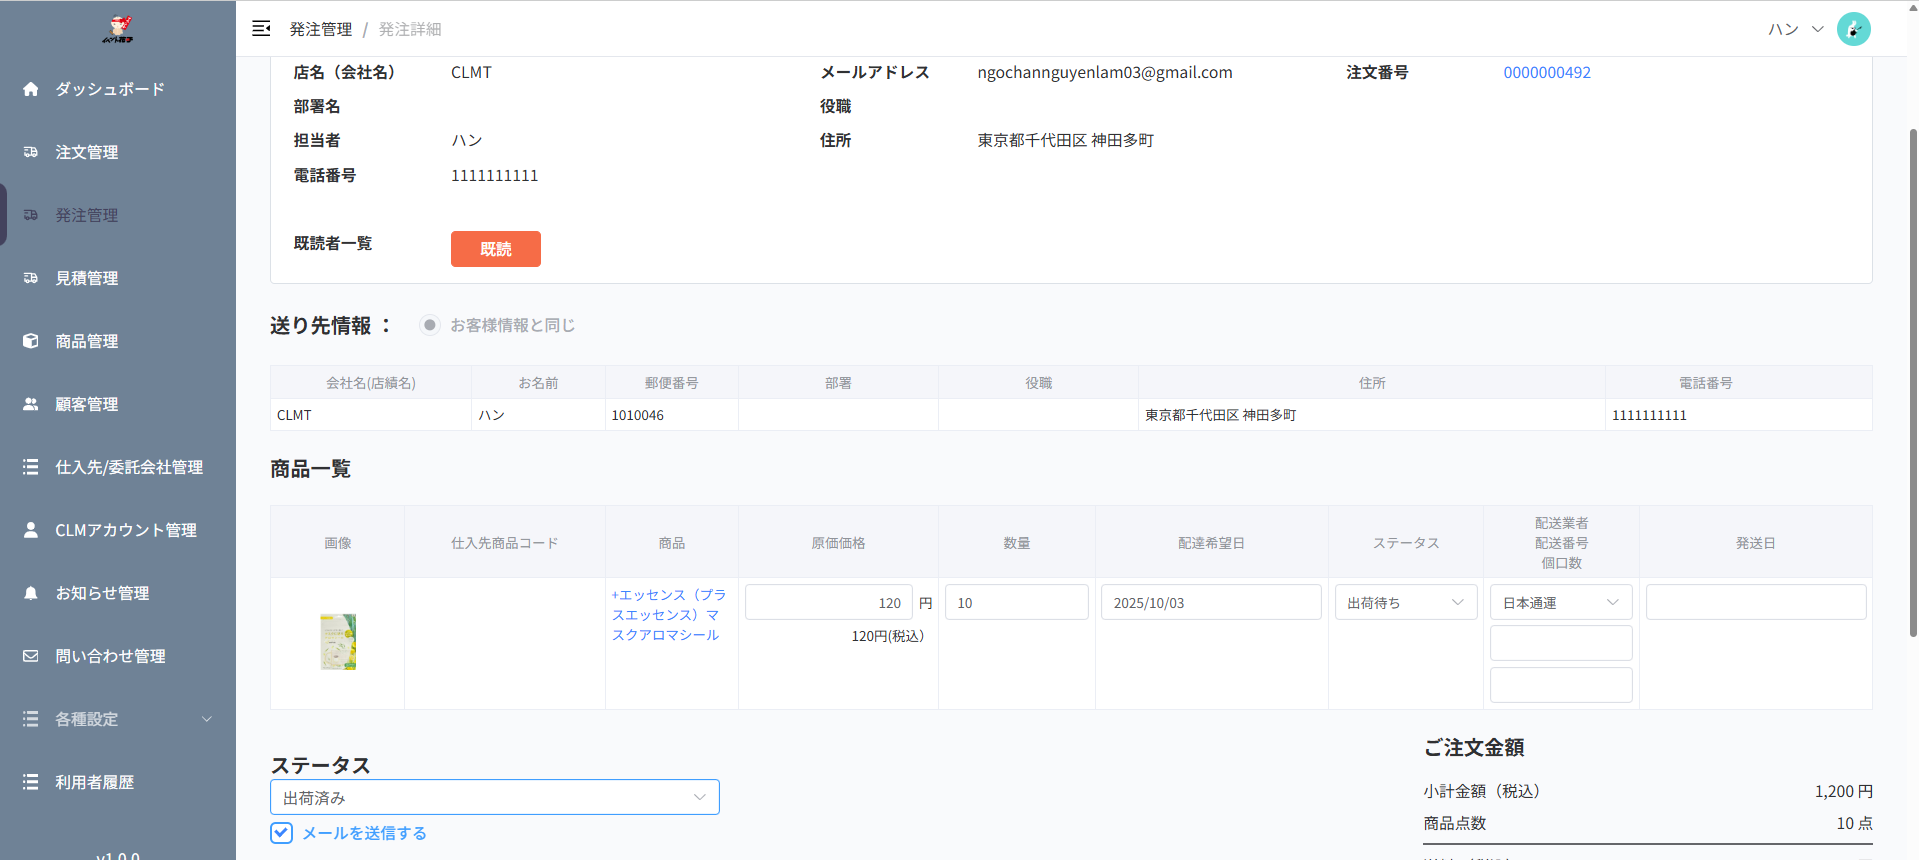Viewport: 1919px width, 860px height.
Task: Open order number 0000000492 link
Action: click(x=1546, y=72)
